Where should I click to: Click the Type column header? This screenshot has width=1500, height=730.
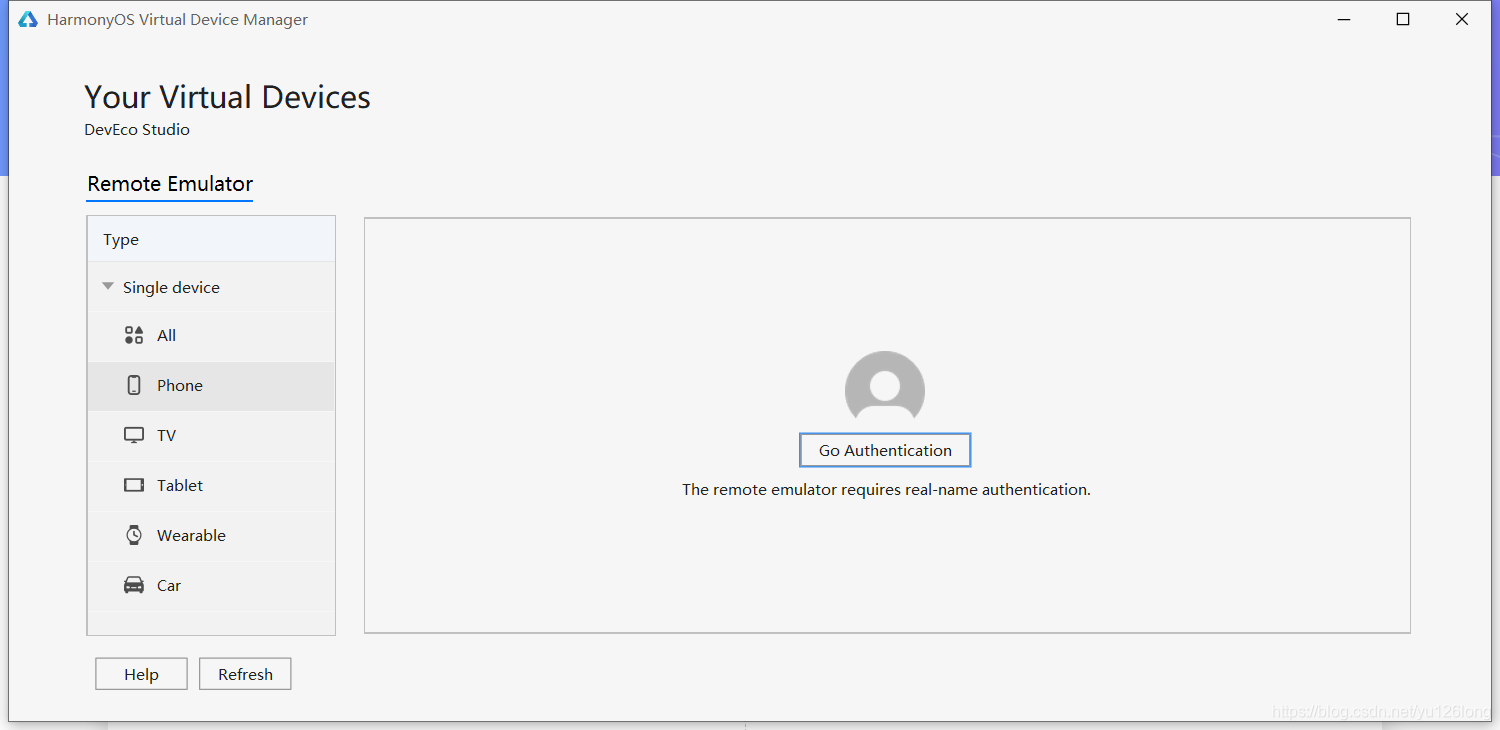click(x=211, y=239)
